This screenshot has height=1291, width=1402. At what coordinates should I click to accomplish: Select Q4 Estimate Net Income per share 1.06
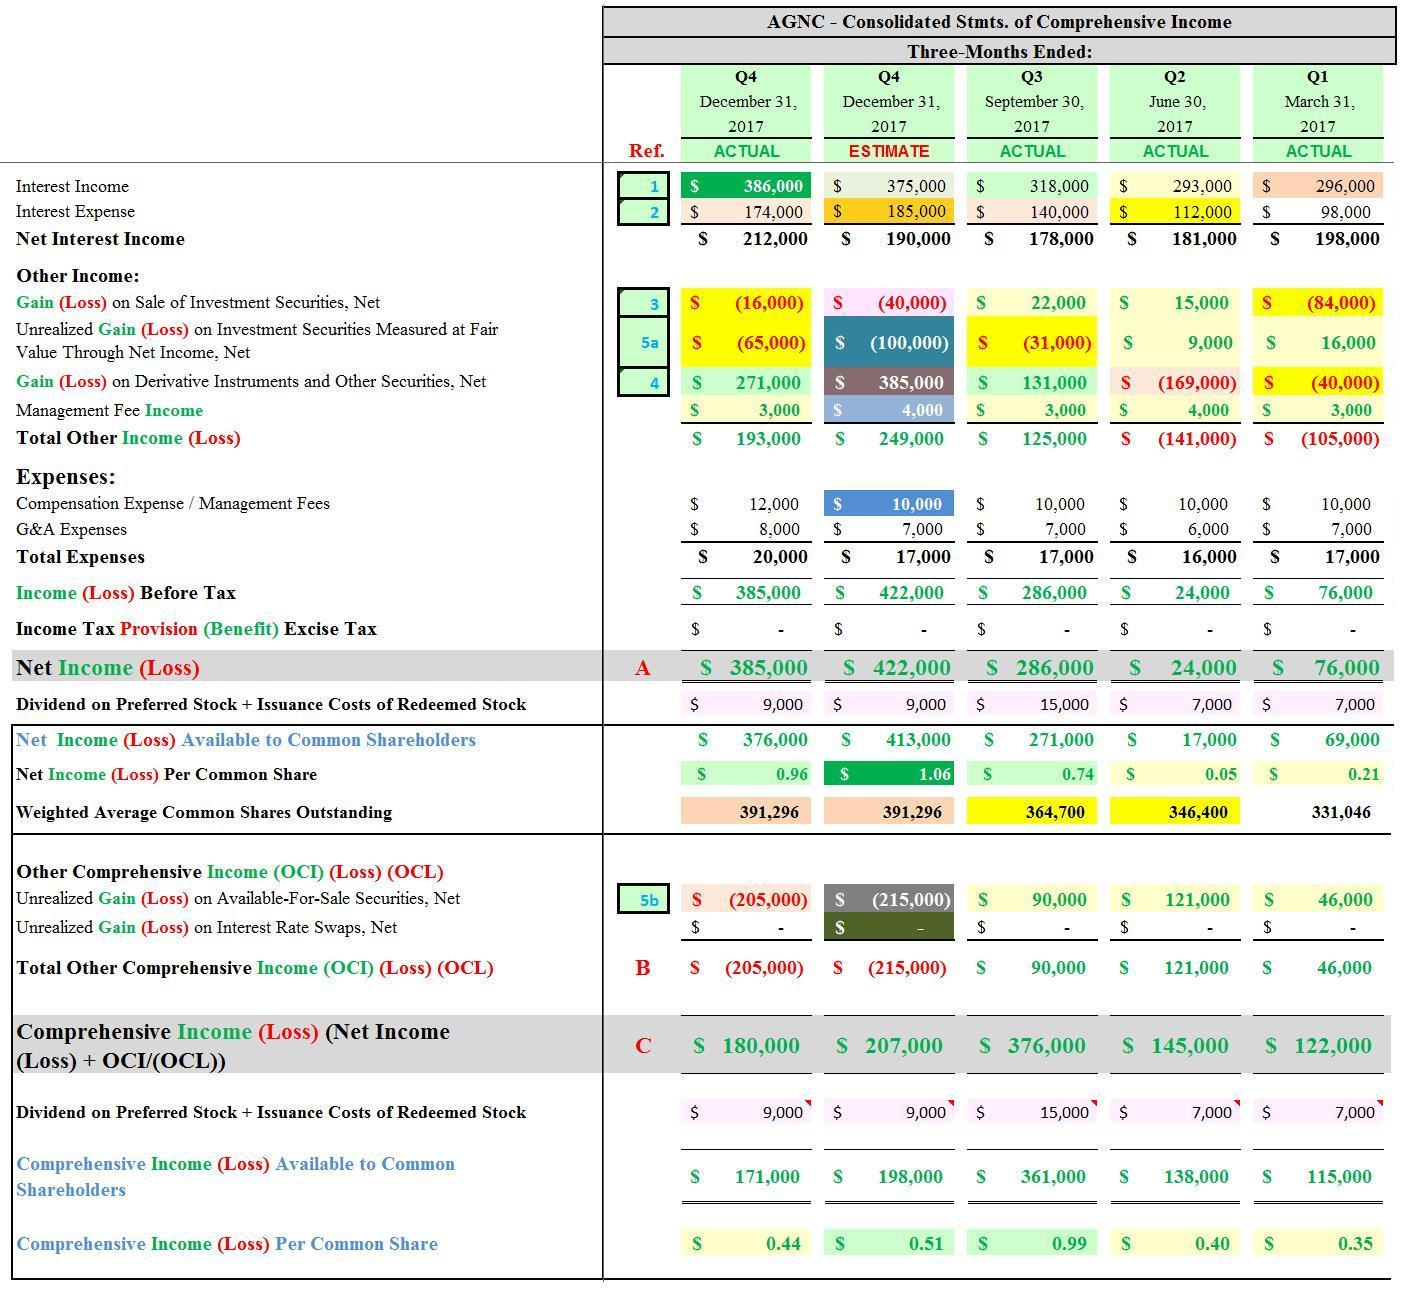(889, 774)
